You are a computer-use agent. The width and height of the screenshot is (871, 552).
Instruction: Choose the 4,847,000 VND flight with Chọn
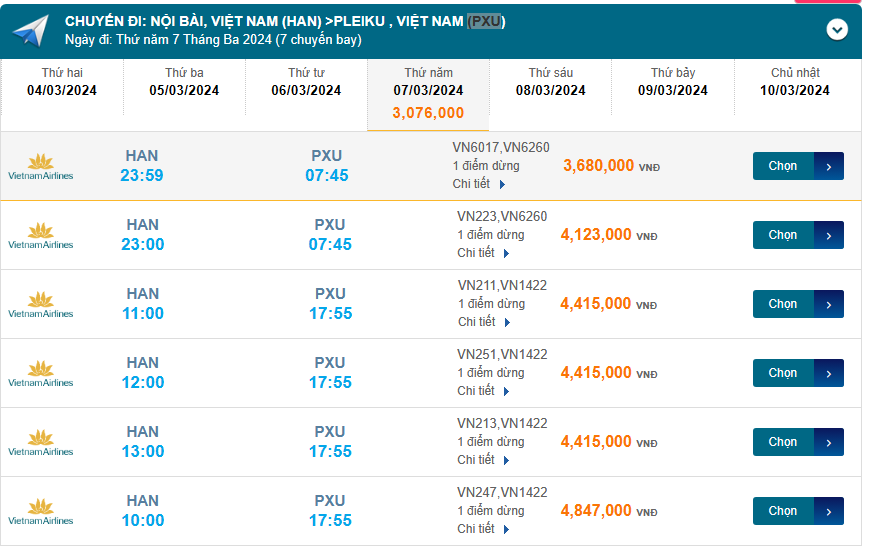pos(797,511)
